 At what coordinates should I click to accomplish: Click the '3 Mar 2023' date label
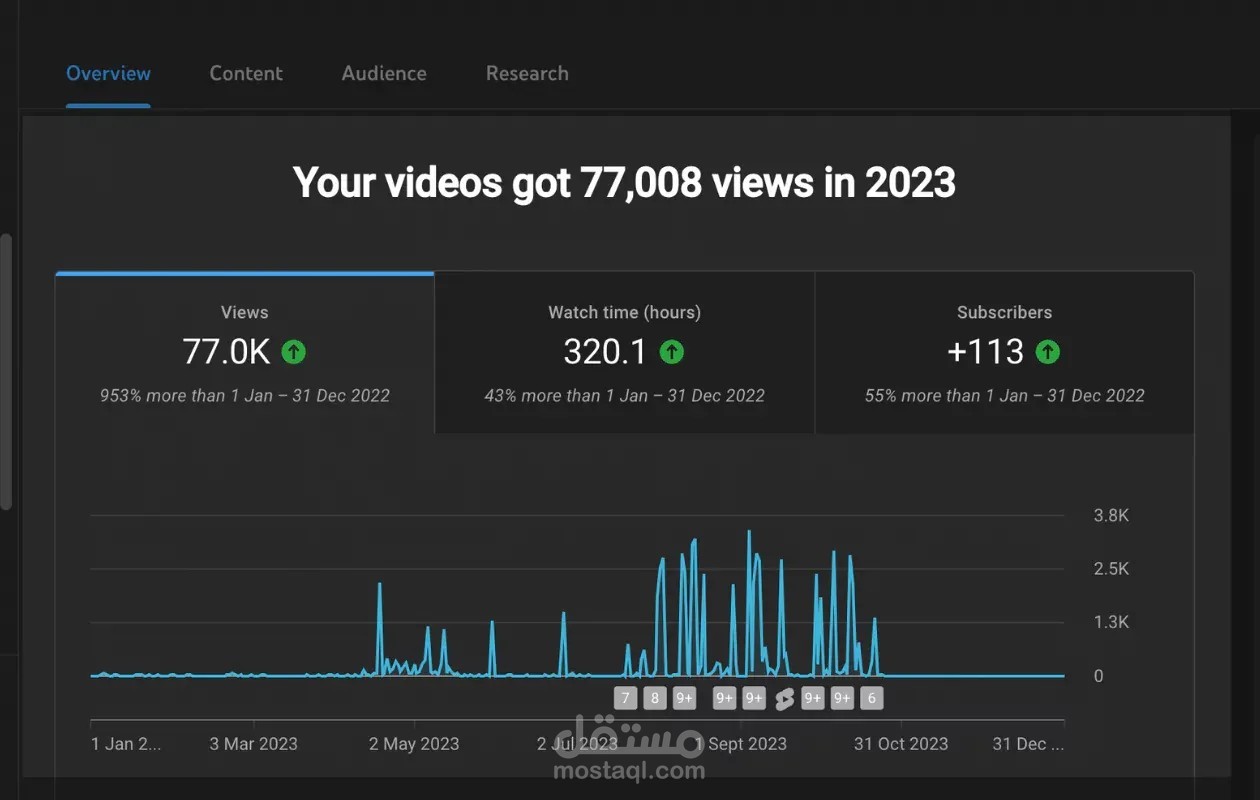[x=253, y=744]
